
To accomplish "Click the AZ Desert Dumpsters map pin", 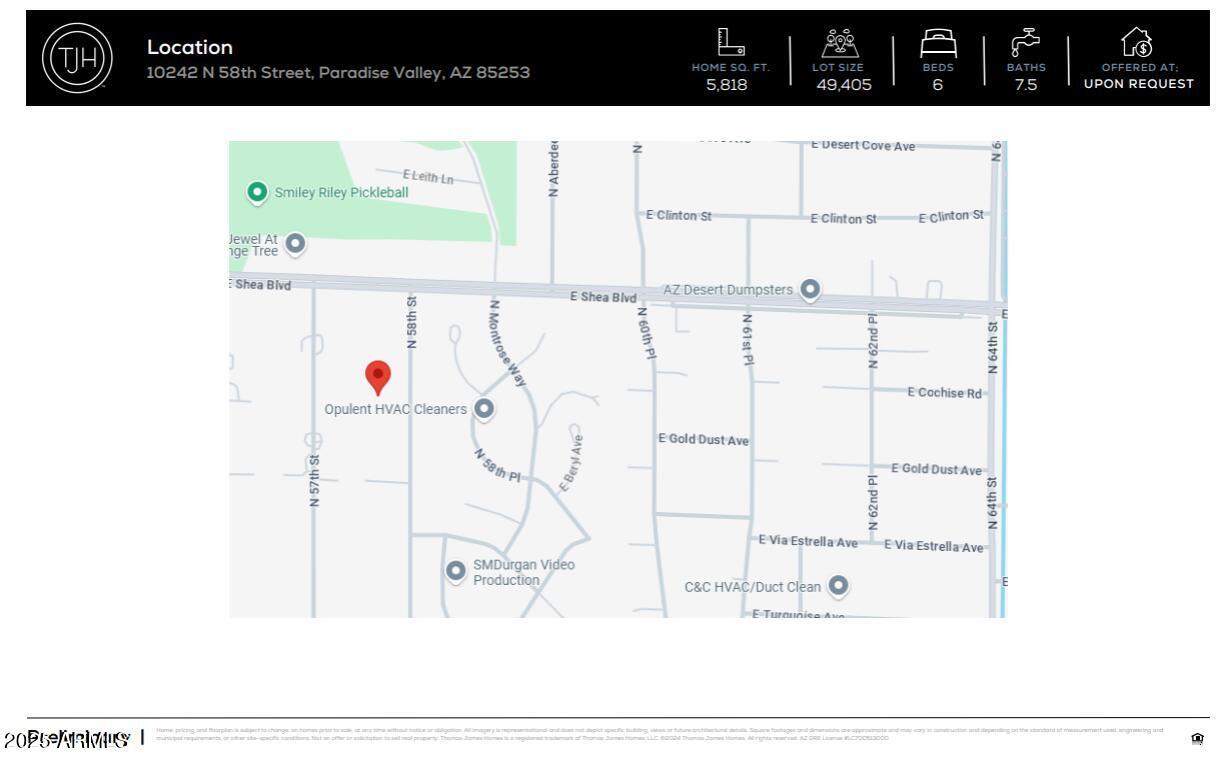I will click(x=810, y=289).
